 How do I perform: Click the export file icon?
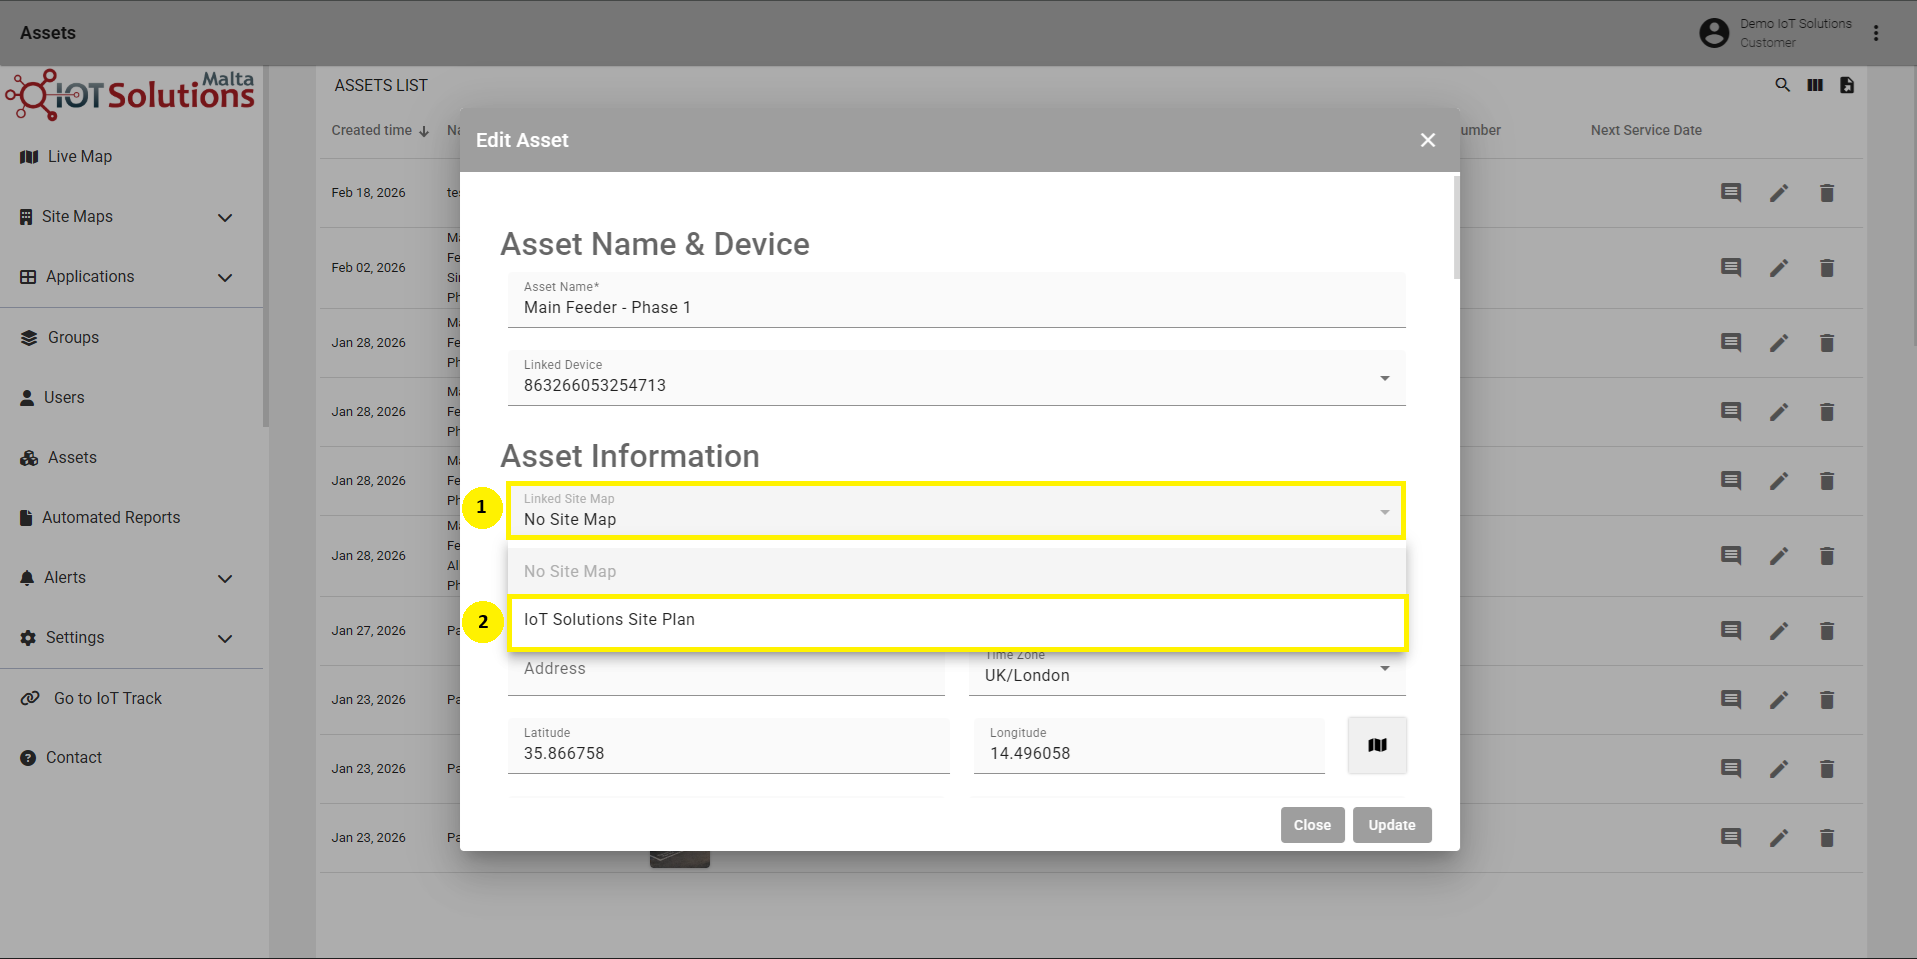(x=1847, y=85)
